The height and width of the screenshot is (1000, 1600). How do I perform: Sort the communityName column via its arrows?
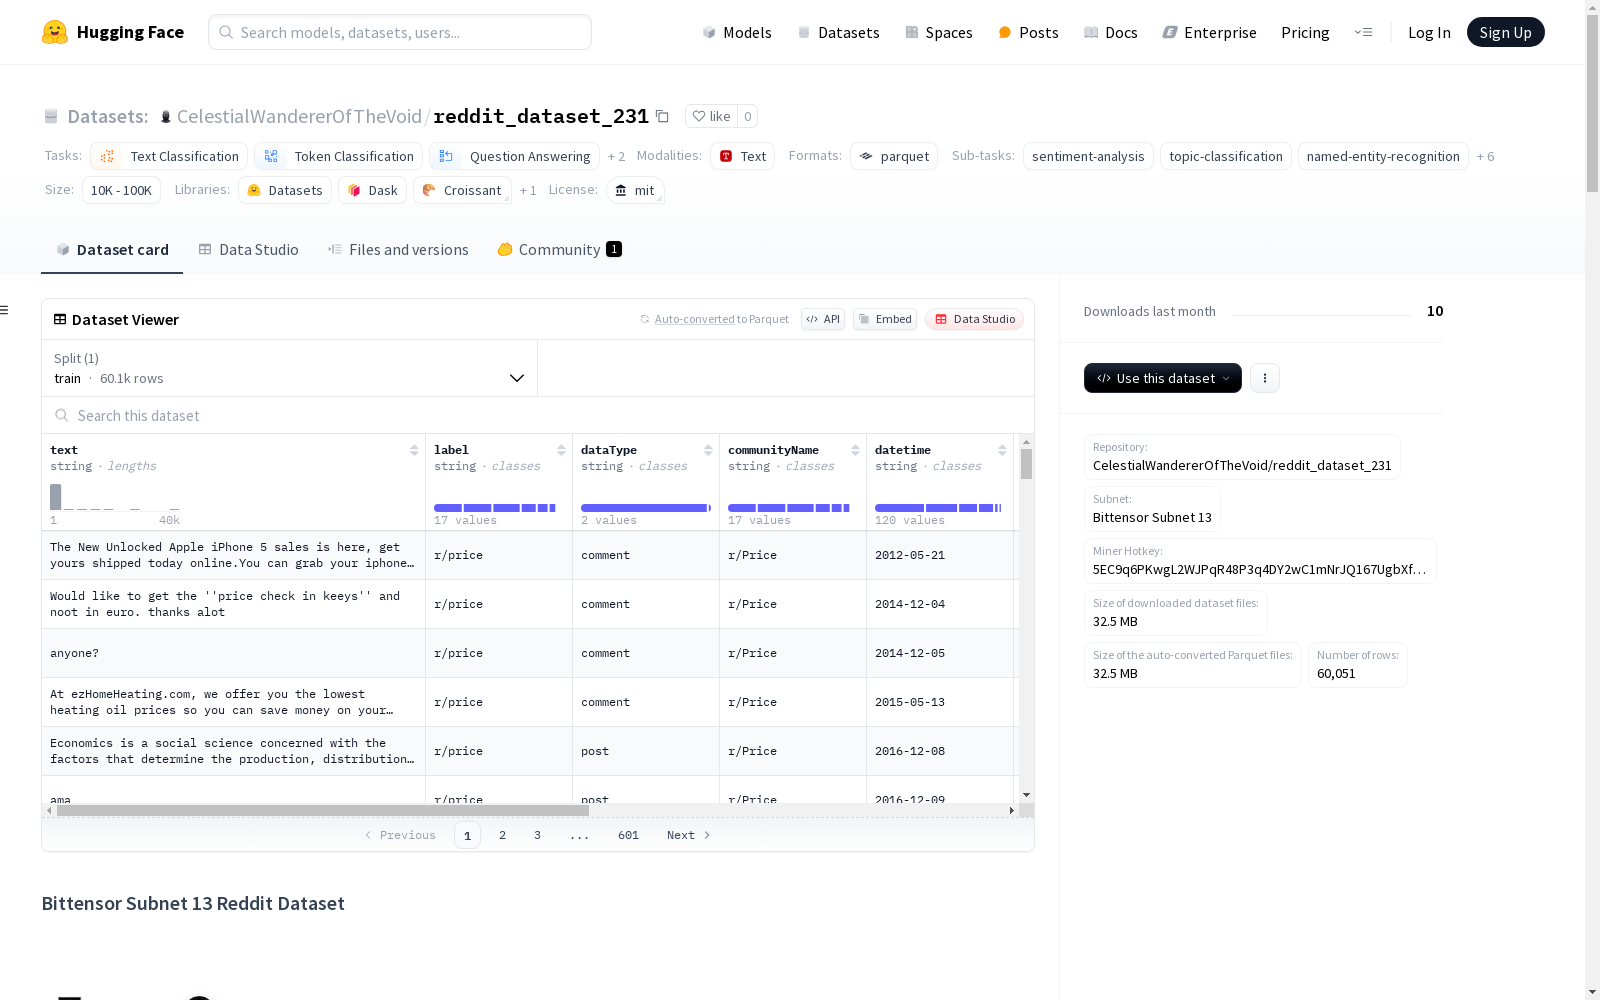855,450
